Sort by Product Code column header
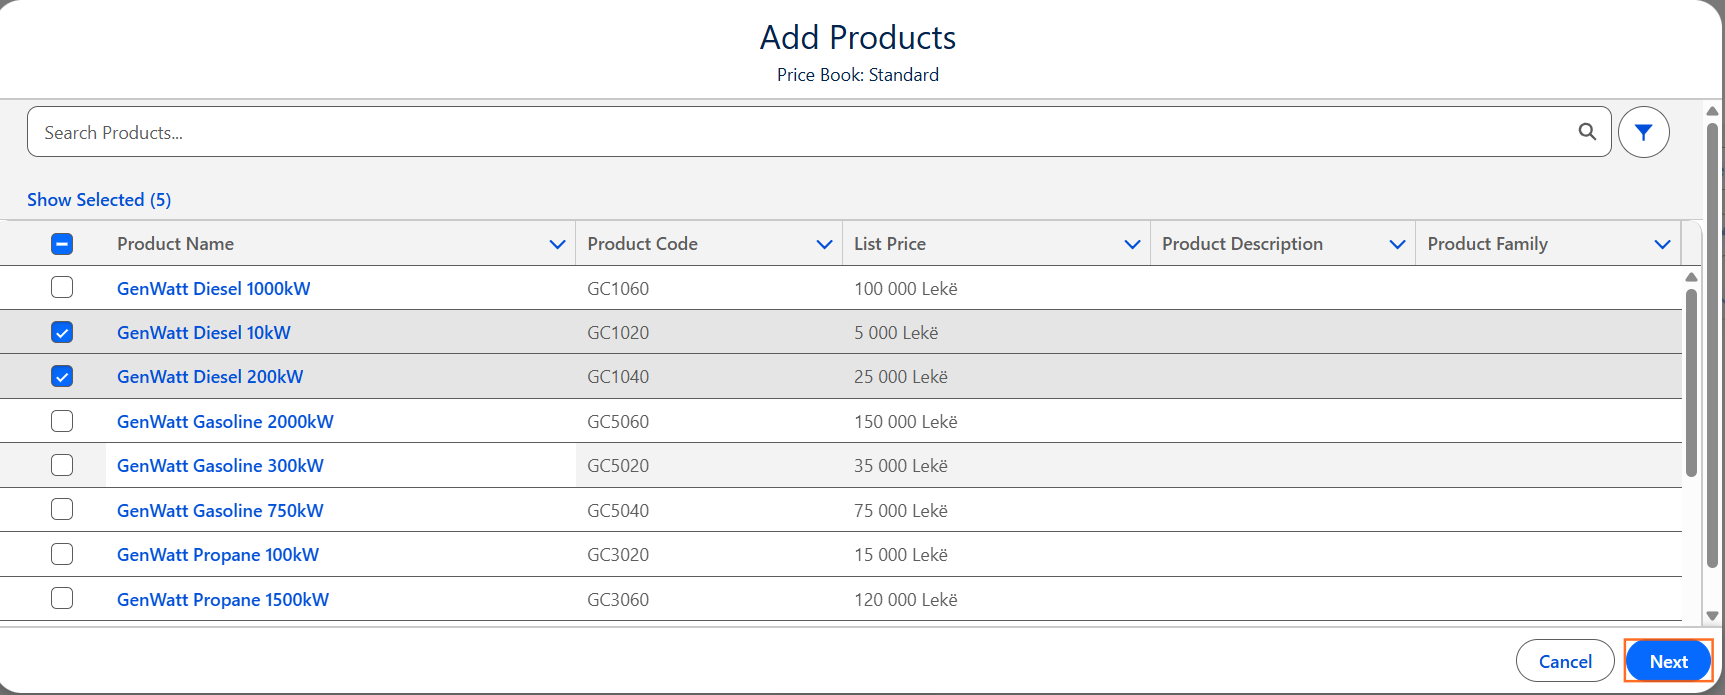This screenshot has height=695, width=1725. 642,244
